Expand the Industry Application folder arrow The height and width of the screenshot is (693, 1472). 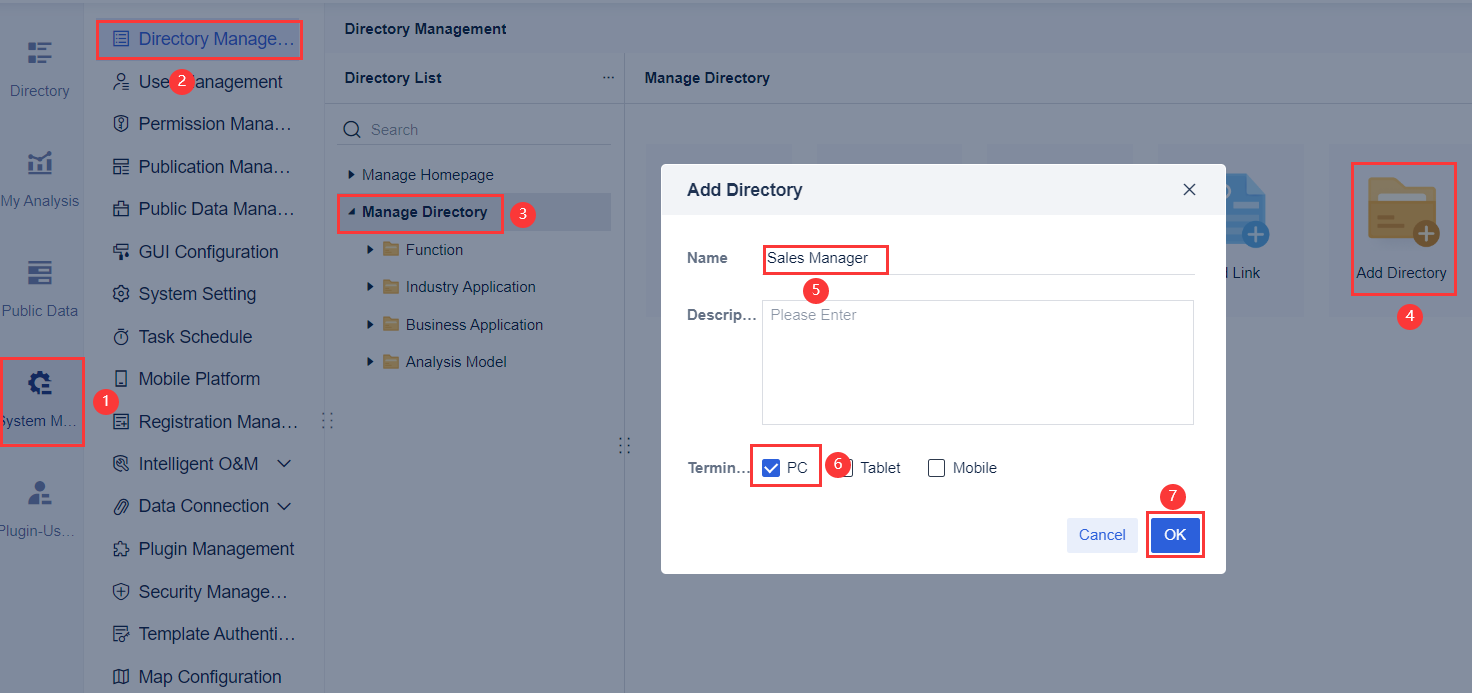(x=370, y=287)
